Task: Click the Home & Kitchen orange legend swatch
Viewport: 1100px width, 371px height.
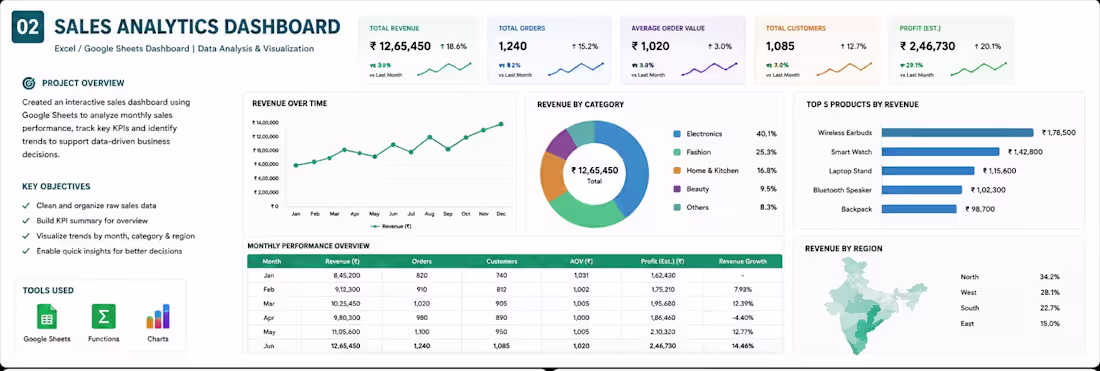Action: point(677,170)
